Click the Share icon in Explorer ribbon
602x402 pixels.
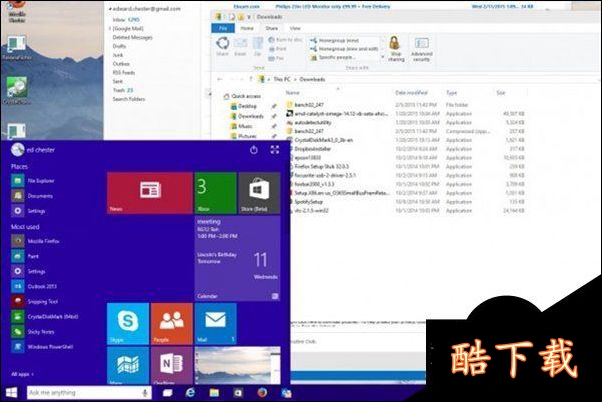tap(223, 46)
